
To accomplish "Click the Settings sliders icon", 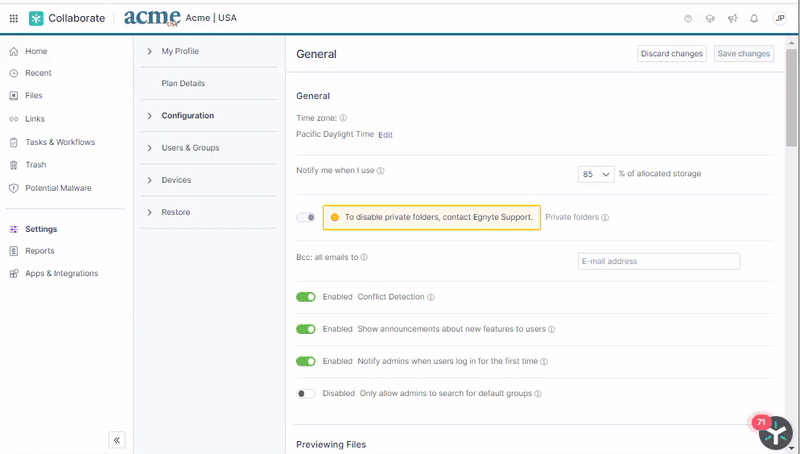I will [14, 229].
